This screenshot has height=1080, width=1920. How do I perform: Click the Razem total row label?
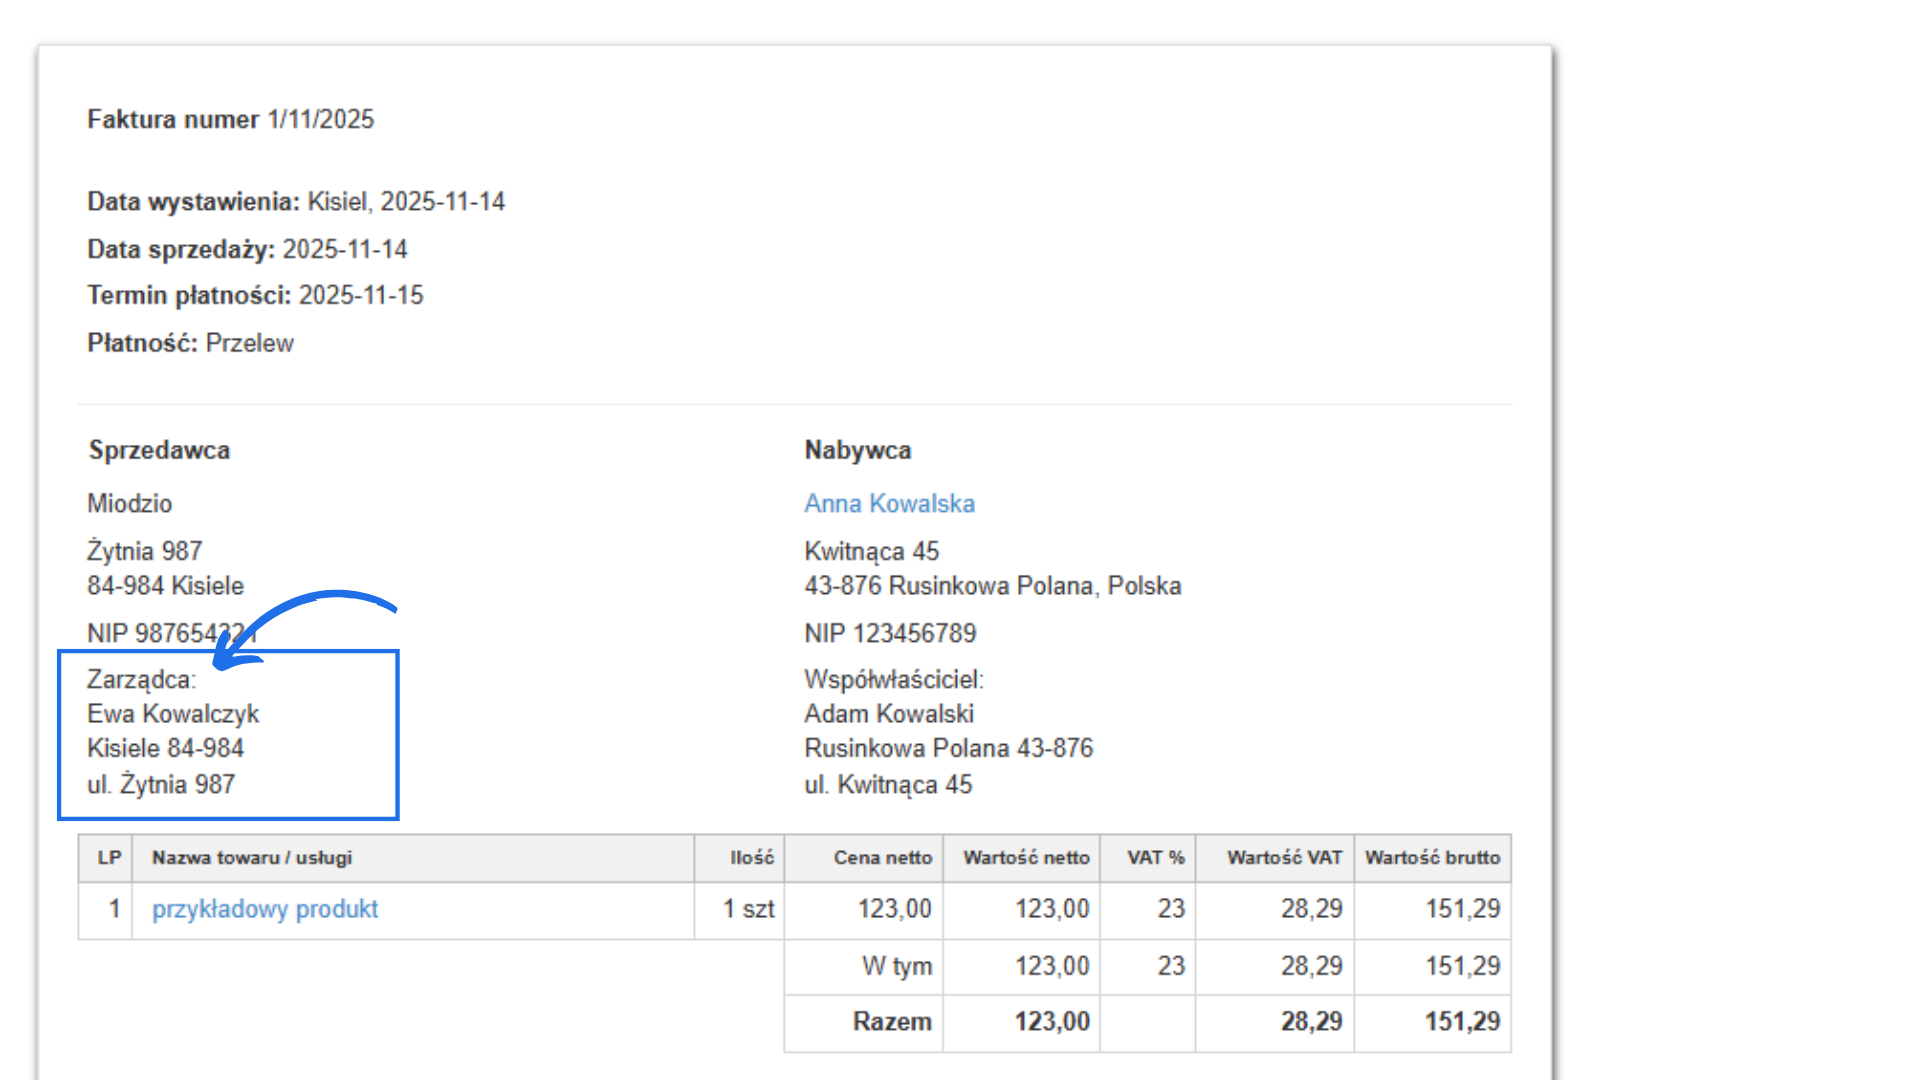tap(891, 1021)
